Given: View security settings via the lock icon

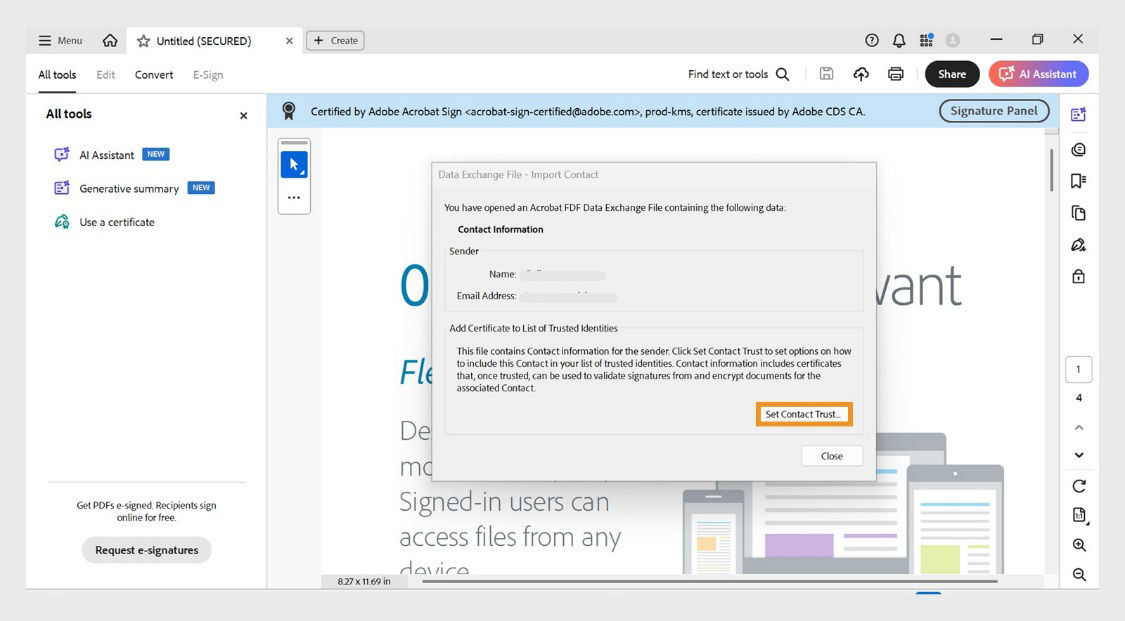Looking at the screenshot, I should (1078, 275).
